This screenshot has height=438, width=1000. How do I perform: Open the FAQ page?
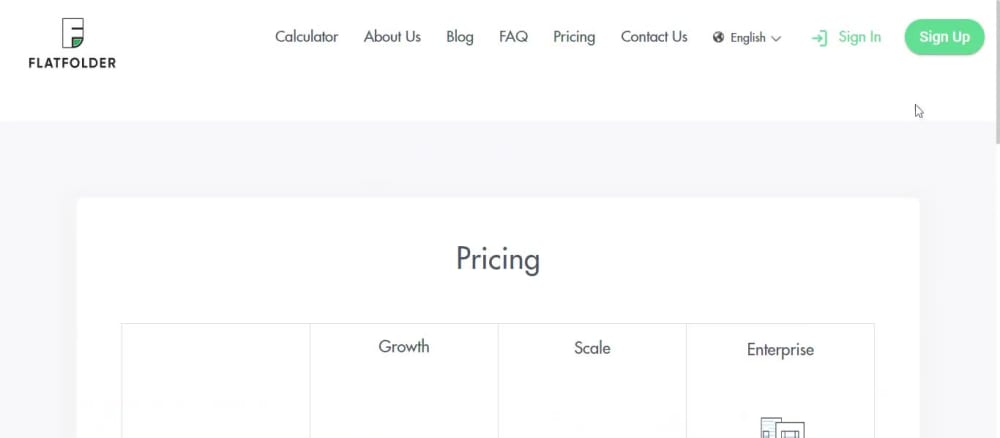point(513,37)
